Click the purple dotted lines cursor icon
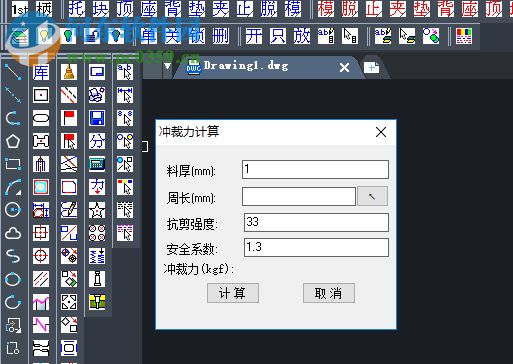Screen dimensions: 513x364 coord(125,233)
